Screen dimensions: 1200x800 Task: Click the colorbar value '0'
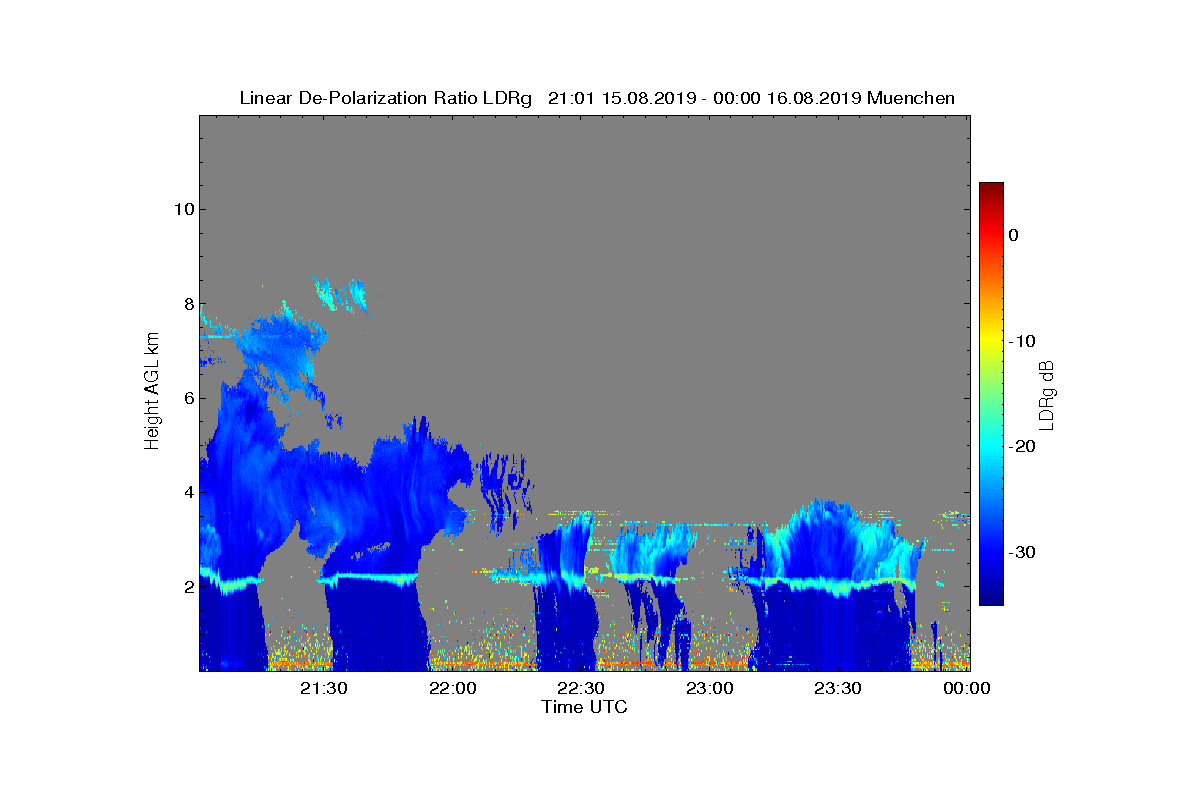point(1014,235)
